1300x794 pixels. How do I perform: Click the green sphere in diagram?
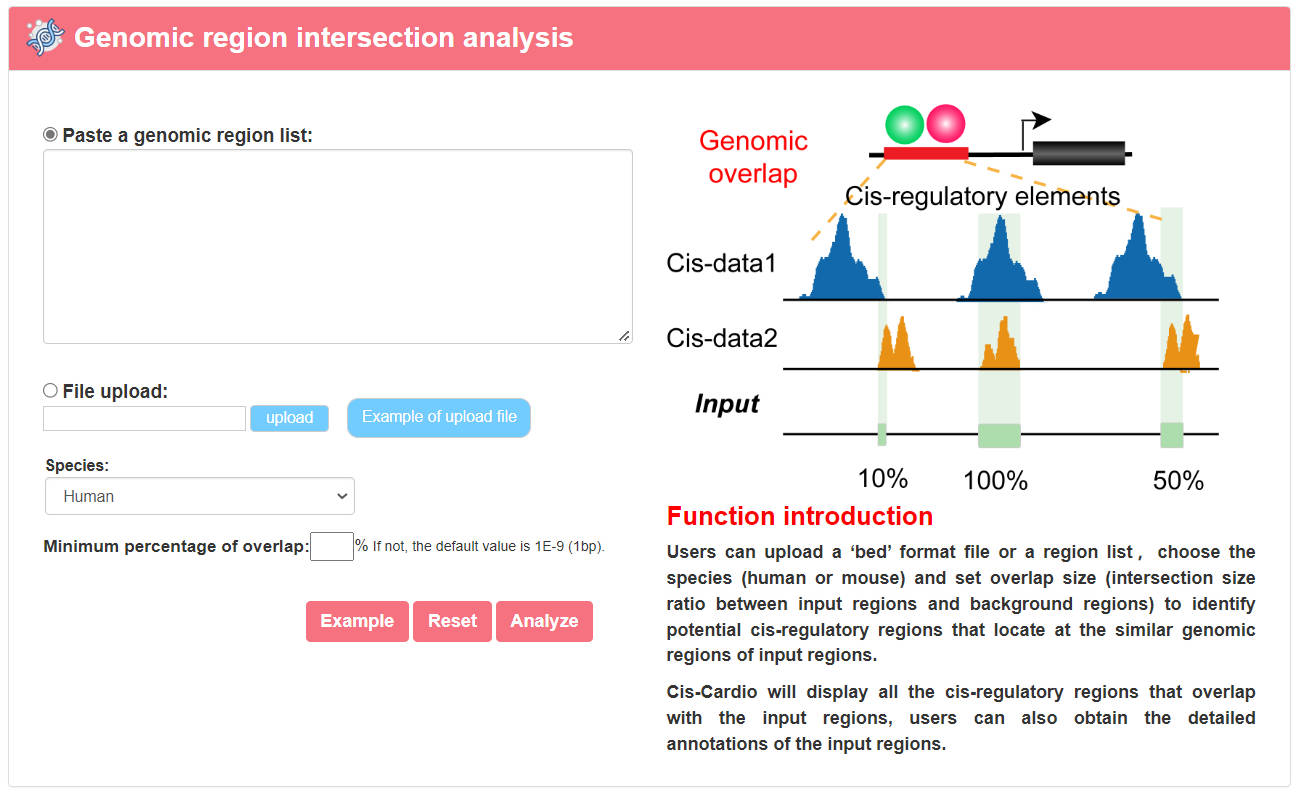(905, 124)
